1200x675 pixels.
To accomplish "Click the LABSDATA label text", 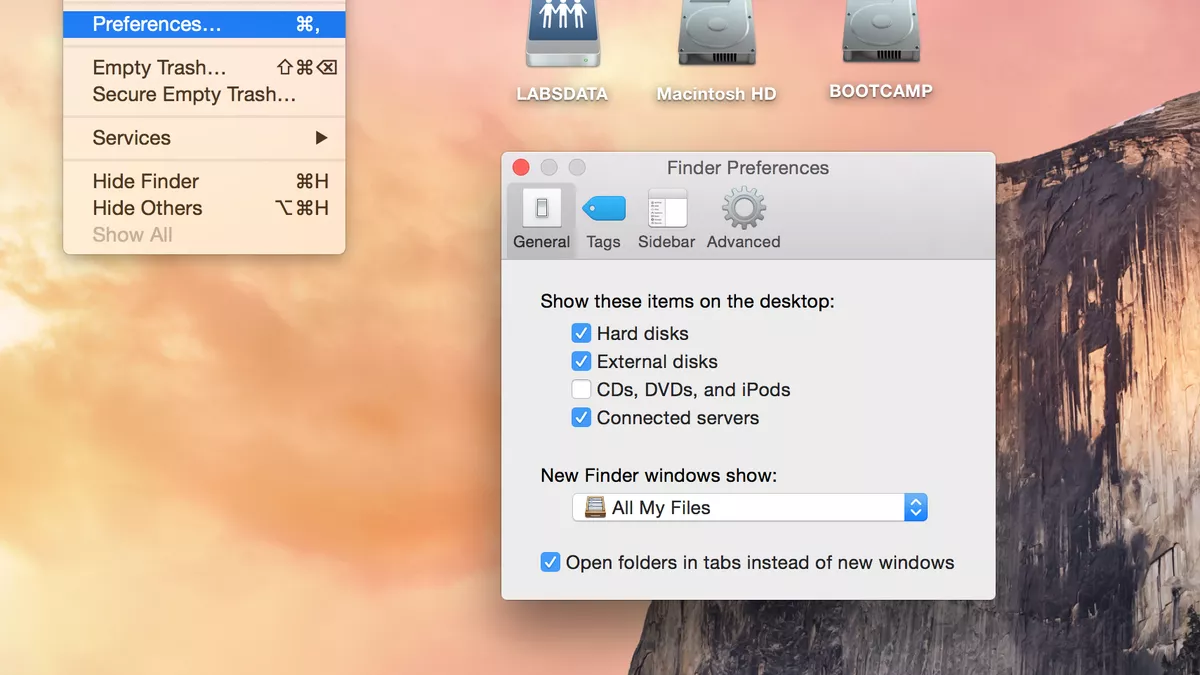I will point(562,94).
